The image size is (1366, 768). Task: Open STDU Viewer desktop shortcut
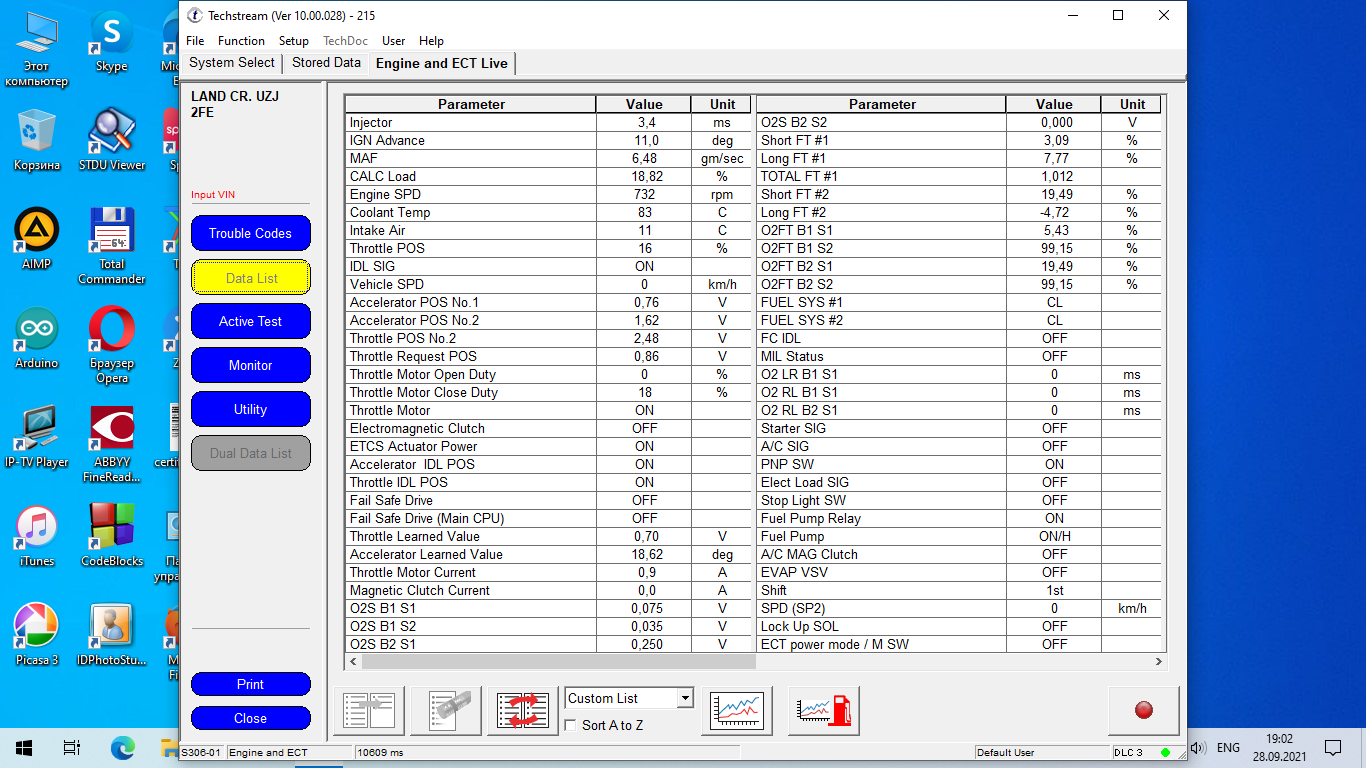point(111,140)
